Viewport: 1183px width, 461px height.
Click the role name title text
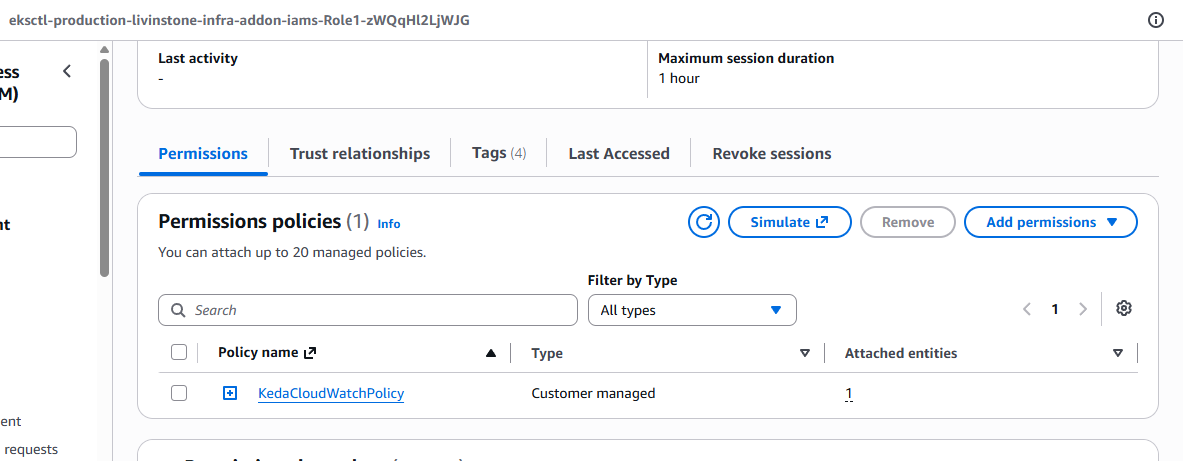[x=239, y=20]
